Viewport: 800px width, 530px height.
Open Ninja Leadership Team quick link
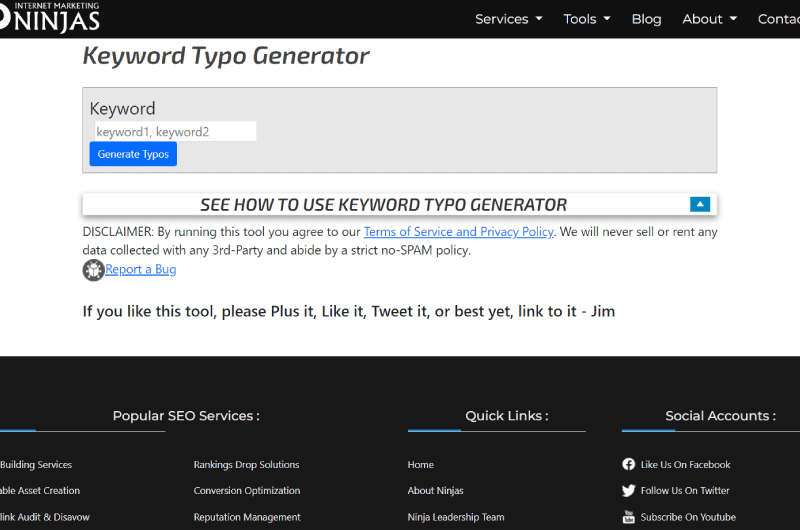coord(456,517)
